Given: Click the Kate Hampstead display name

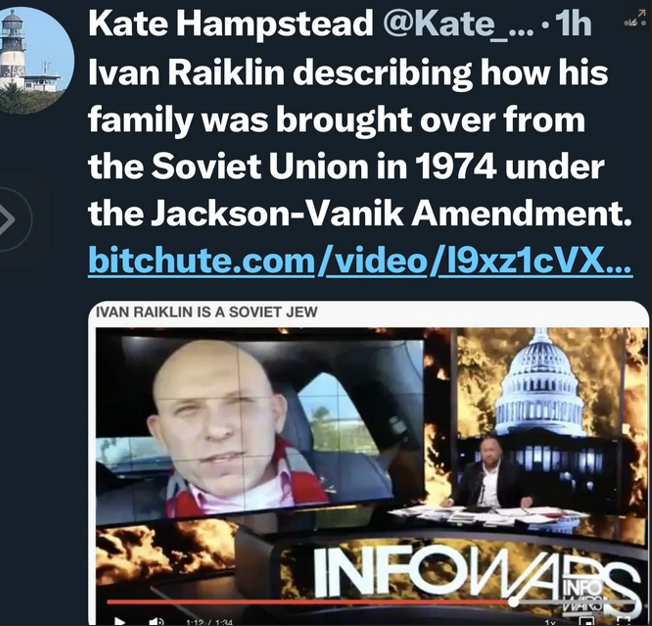Looking at the screenshot, I should 231,24.
